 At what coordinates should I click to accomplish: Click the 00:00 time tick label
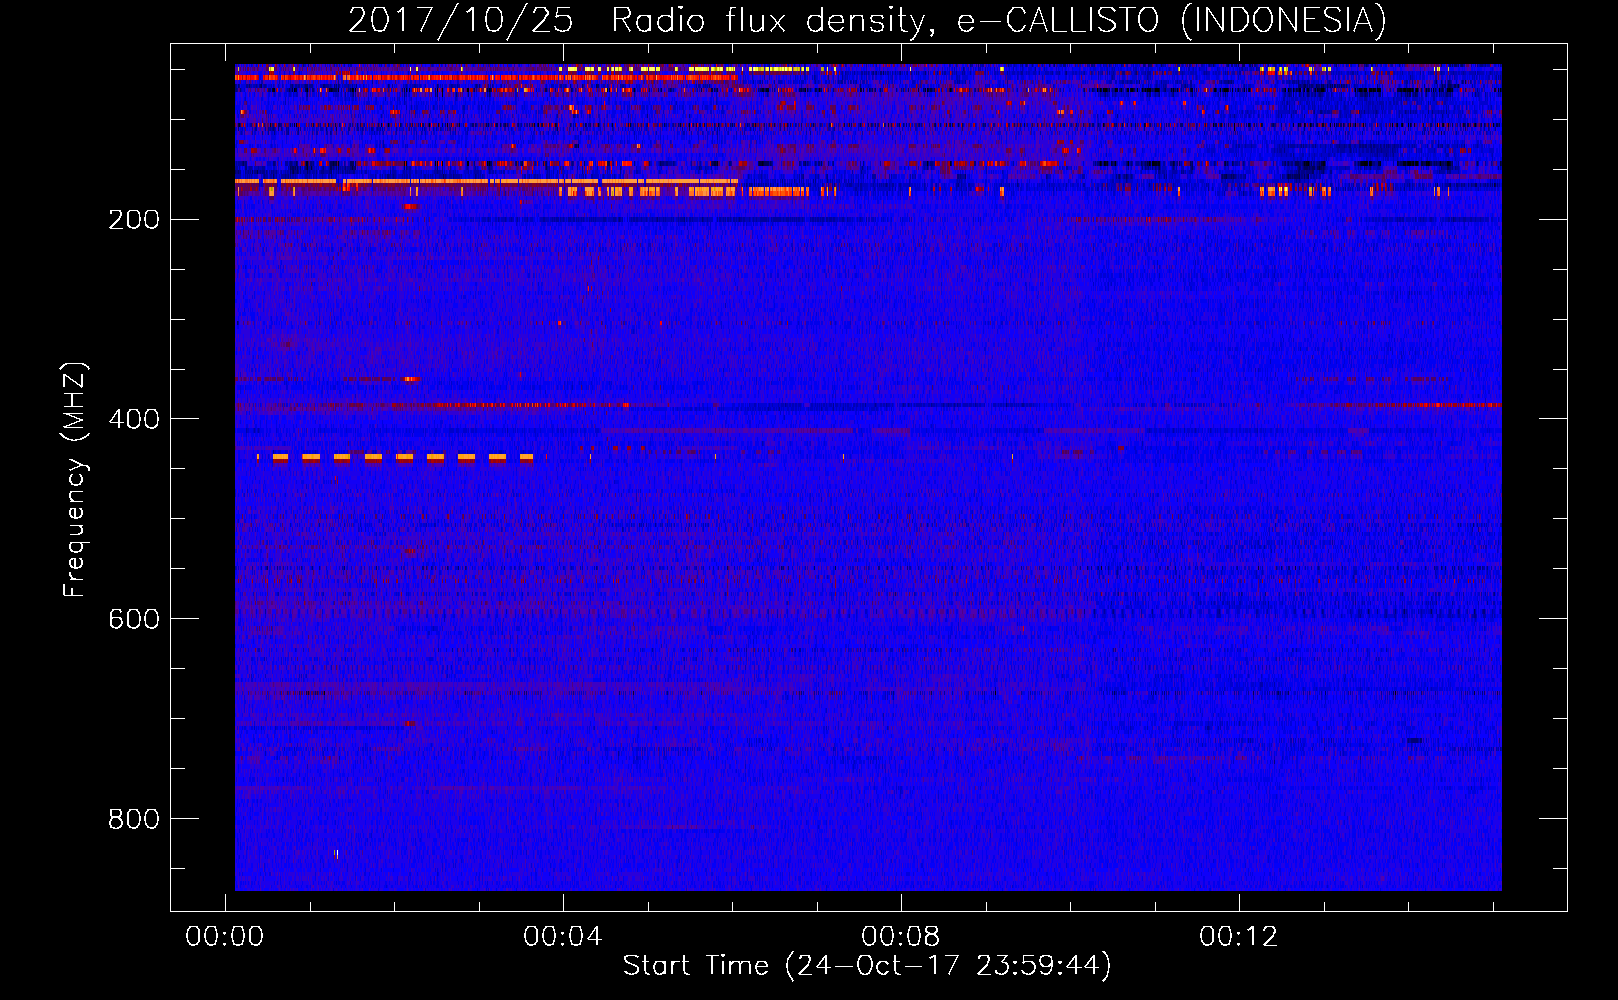click(x=225, y=937)
